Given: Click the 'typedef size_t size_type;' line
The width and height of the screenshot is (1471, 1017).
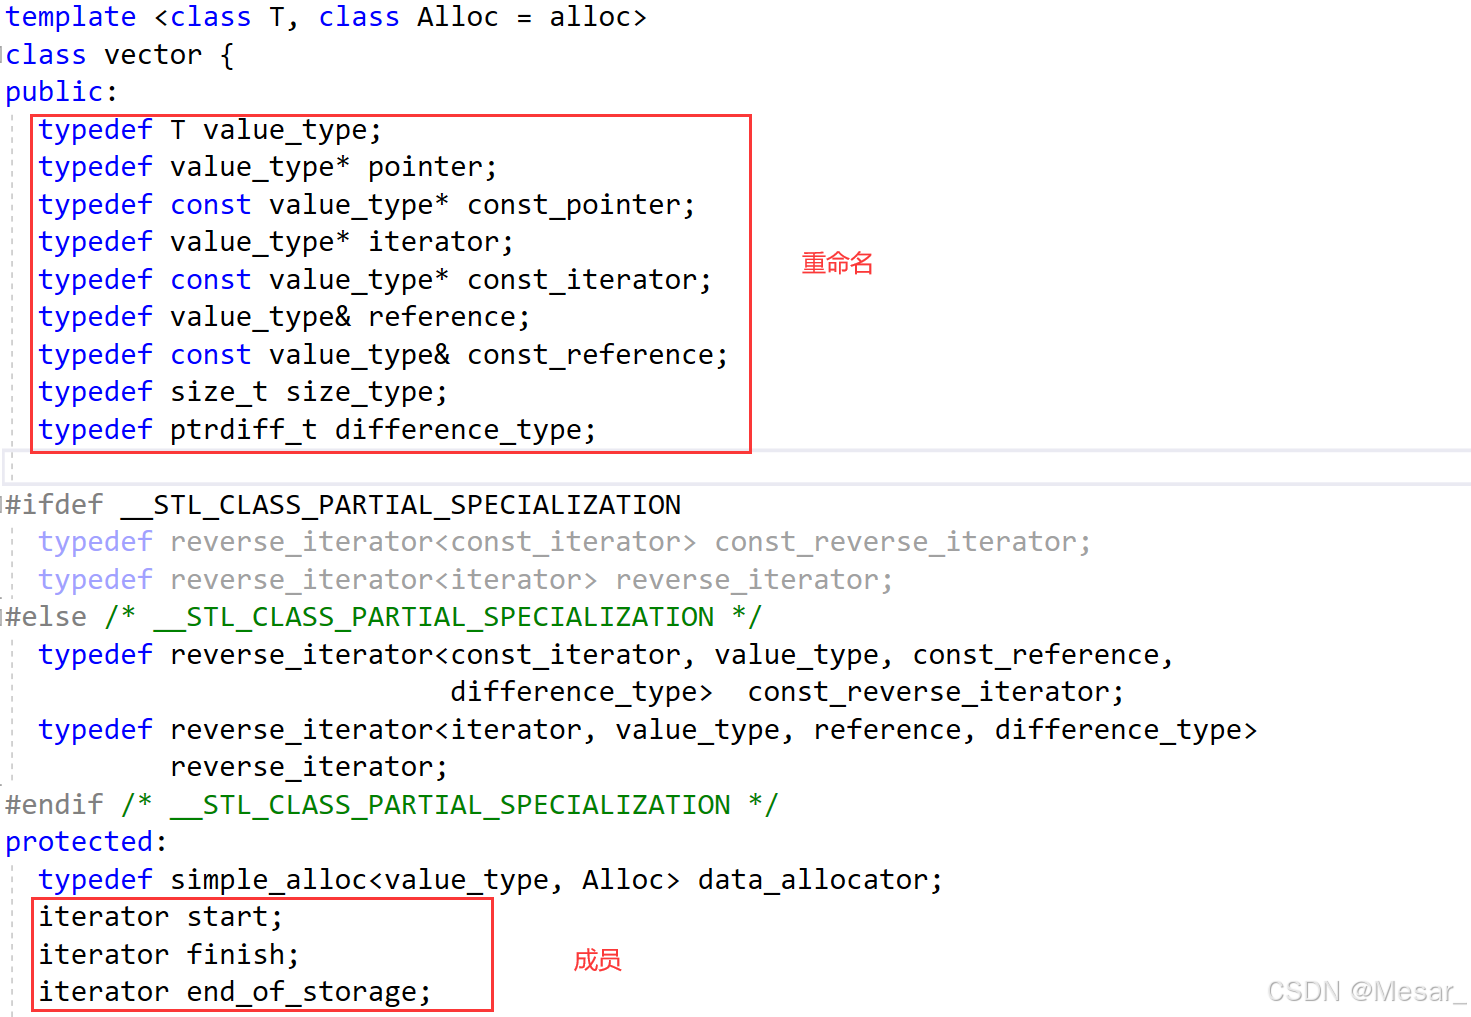Looking at the screenshot, I should point(242,392).
